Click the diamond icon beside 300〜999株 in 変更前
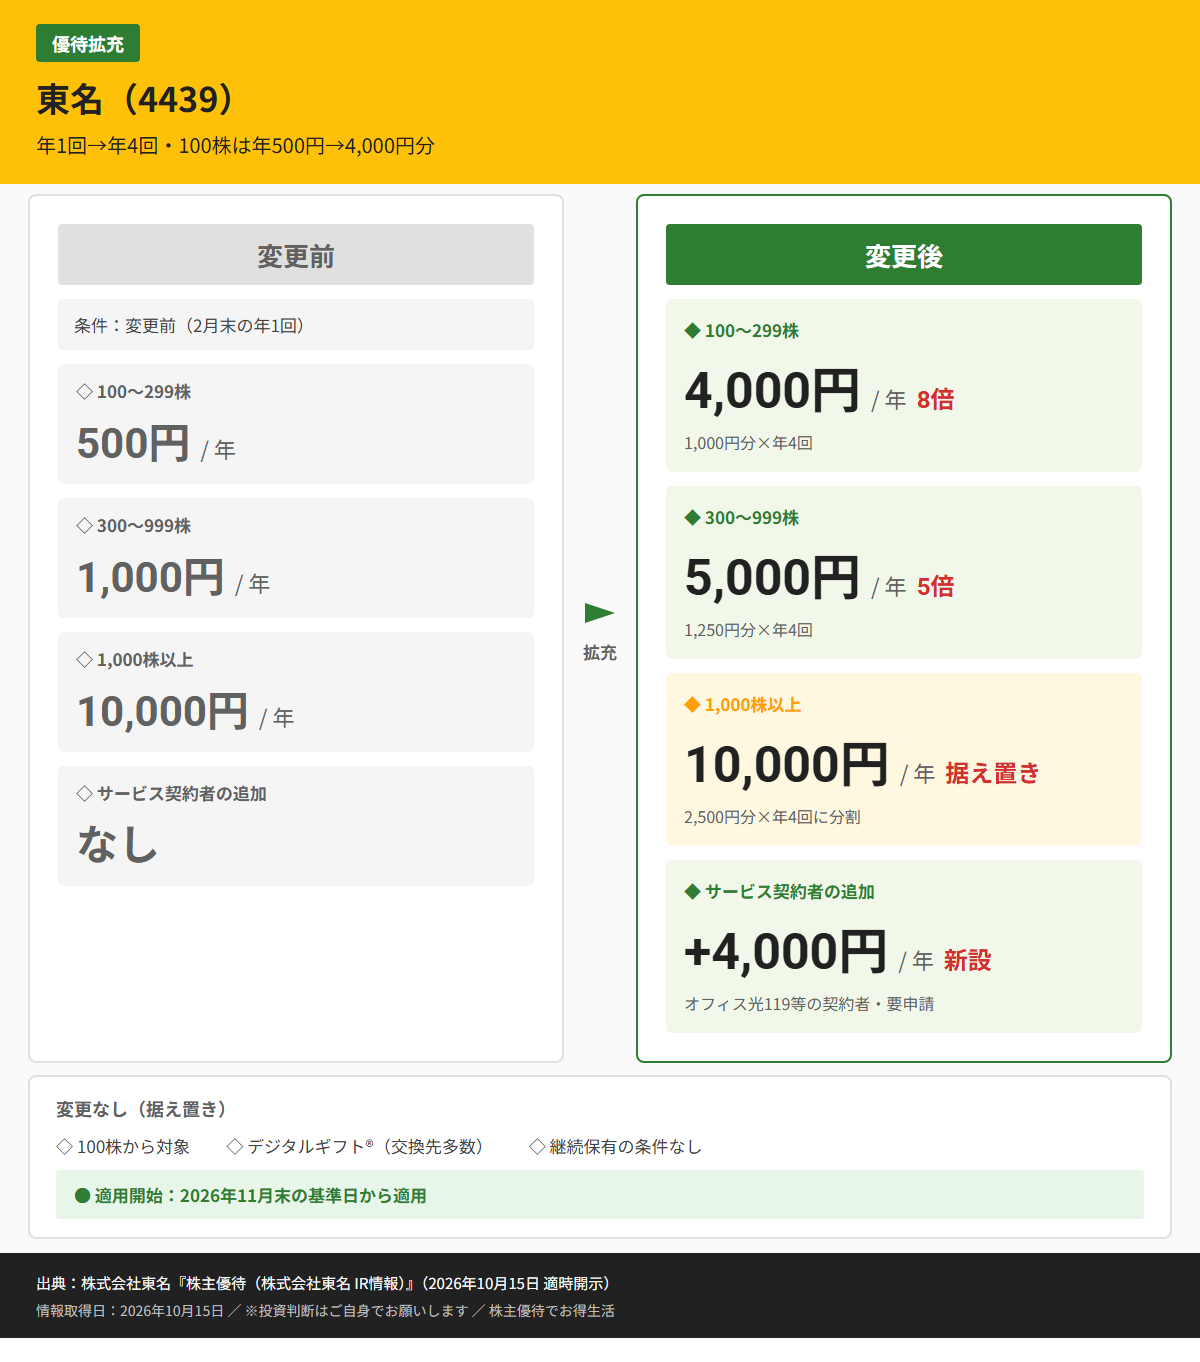Image resolution: width=1200 pixels, height=1362 pixels. (x=84, y=526)
